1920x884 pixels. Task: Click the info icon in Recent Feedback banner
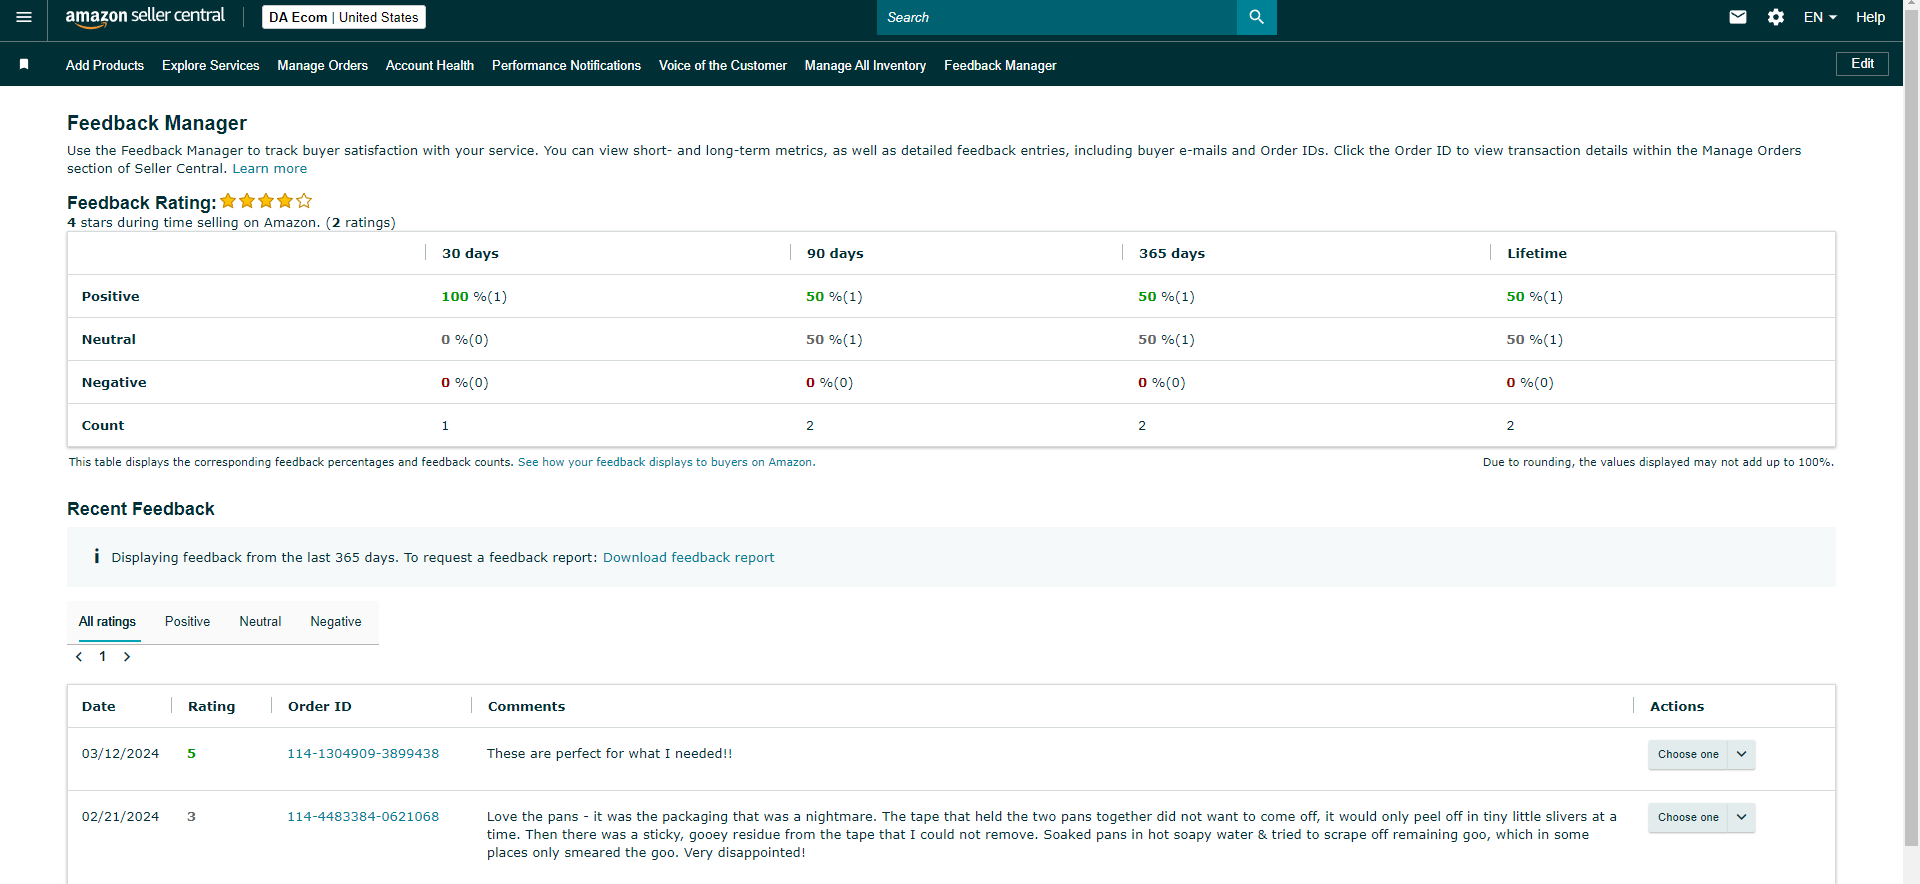point(96,556)
